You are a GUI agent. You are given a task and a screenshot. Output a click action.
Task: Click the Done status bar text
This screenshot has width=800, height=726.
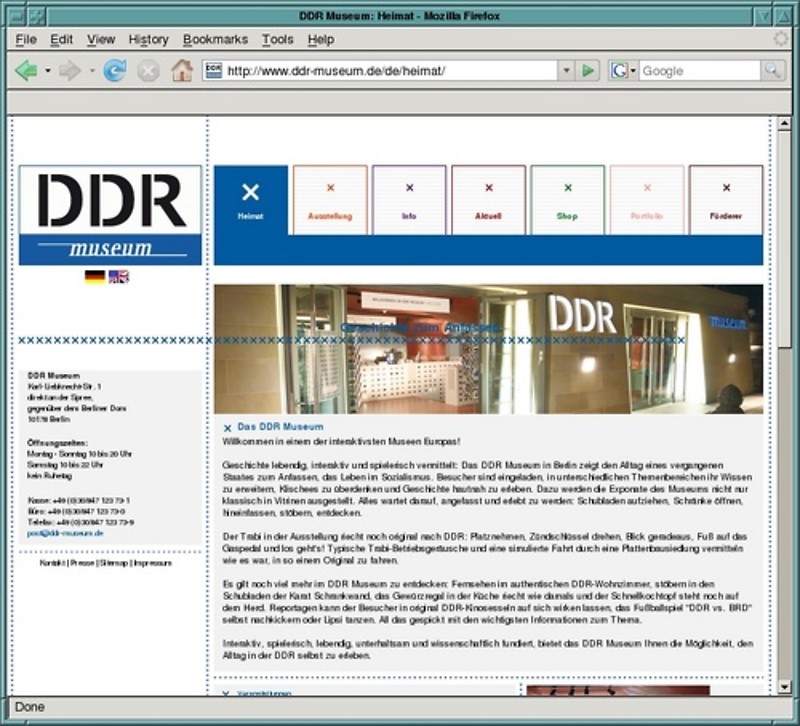(30, 707)
